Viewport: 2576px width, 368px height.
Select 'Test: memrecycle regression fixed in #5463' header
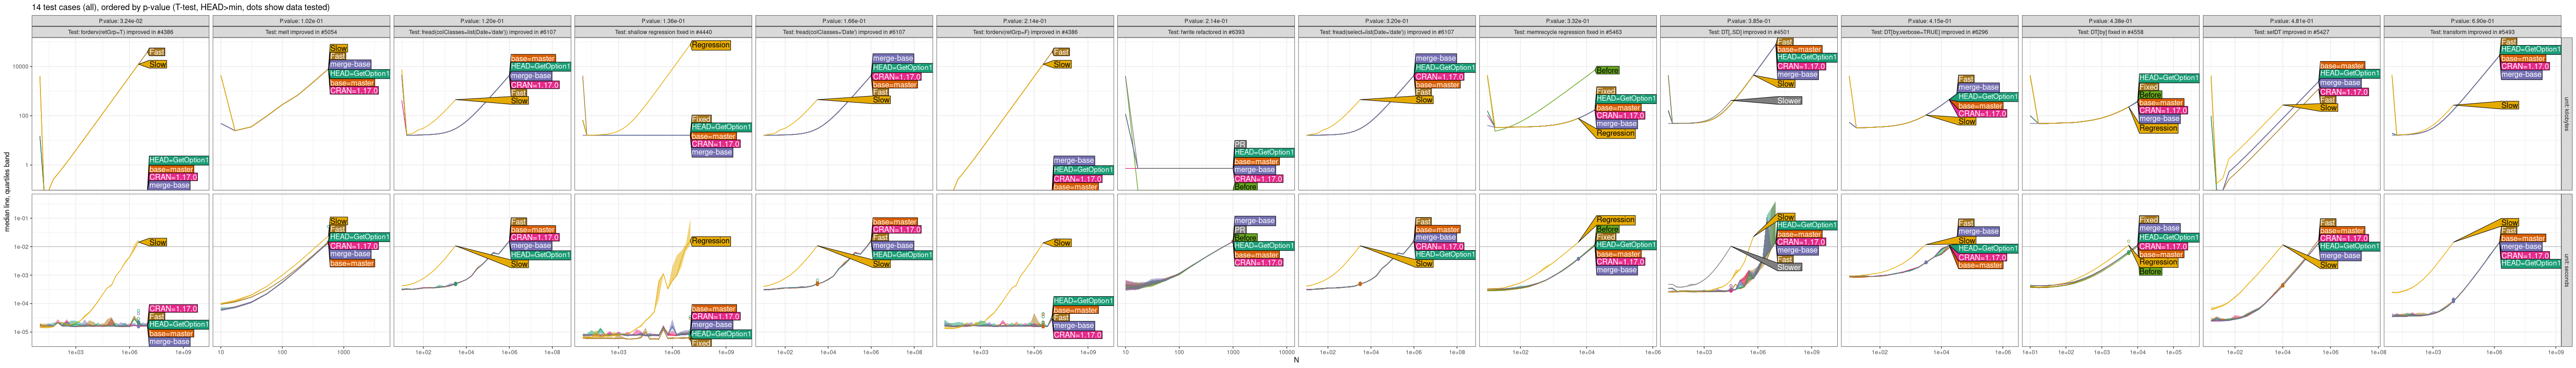1567,32
